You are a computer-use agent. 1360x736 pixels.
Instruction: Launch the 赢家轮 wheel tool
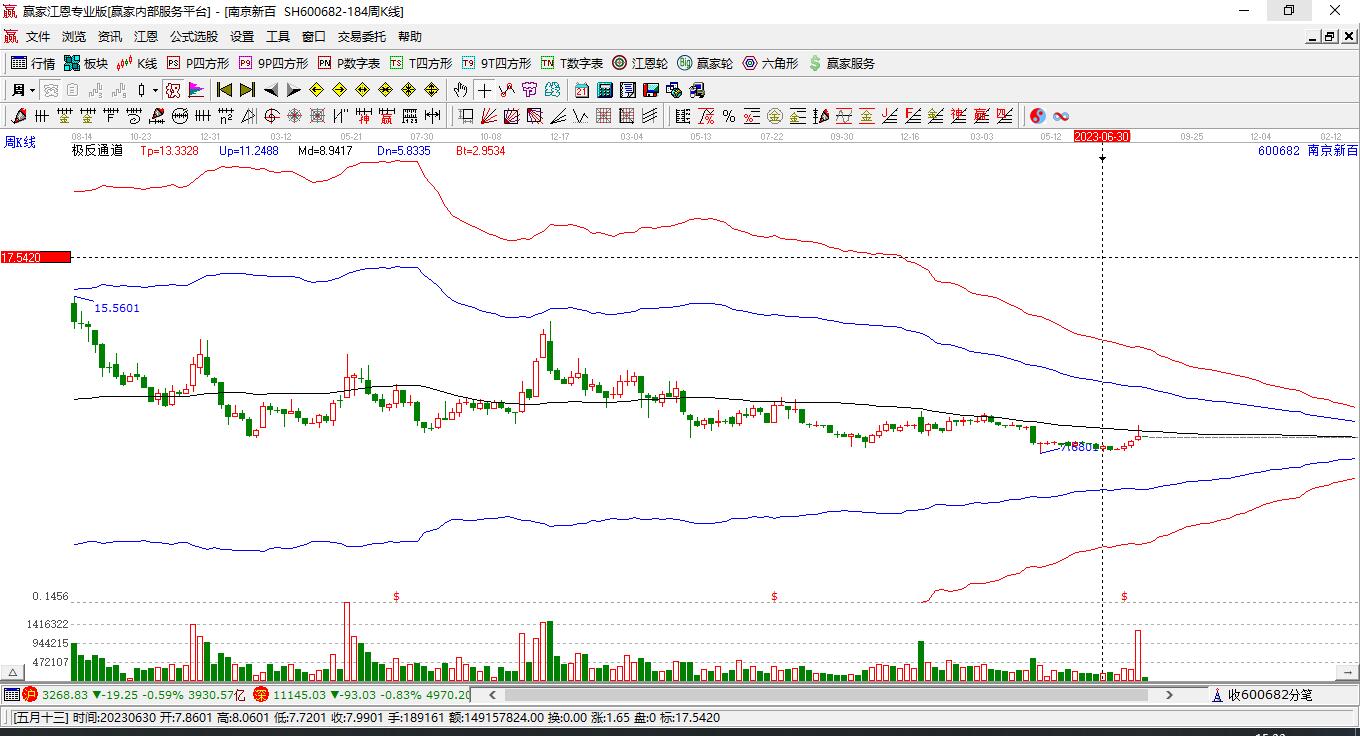705,63
